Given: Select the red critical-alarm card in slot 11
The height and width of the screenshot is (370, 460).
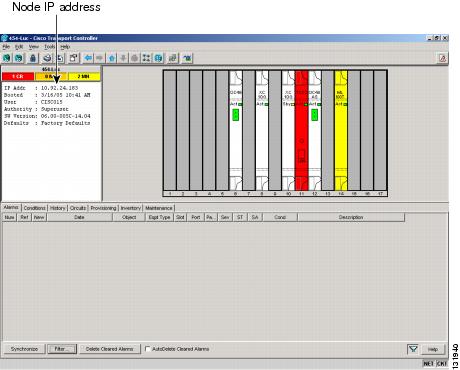Looking at the screenshot, I should click(301, 130).
